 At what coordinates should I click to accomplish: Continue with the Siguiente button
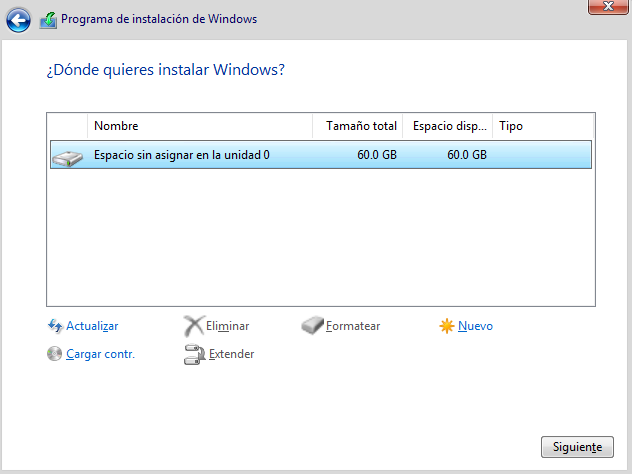[x=577, y=447]
